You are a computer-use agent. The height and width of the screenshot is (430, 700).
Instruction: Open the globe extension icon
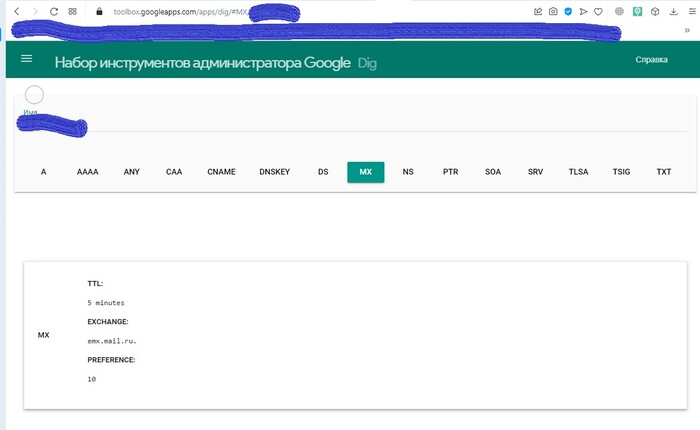pos(619,12)
